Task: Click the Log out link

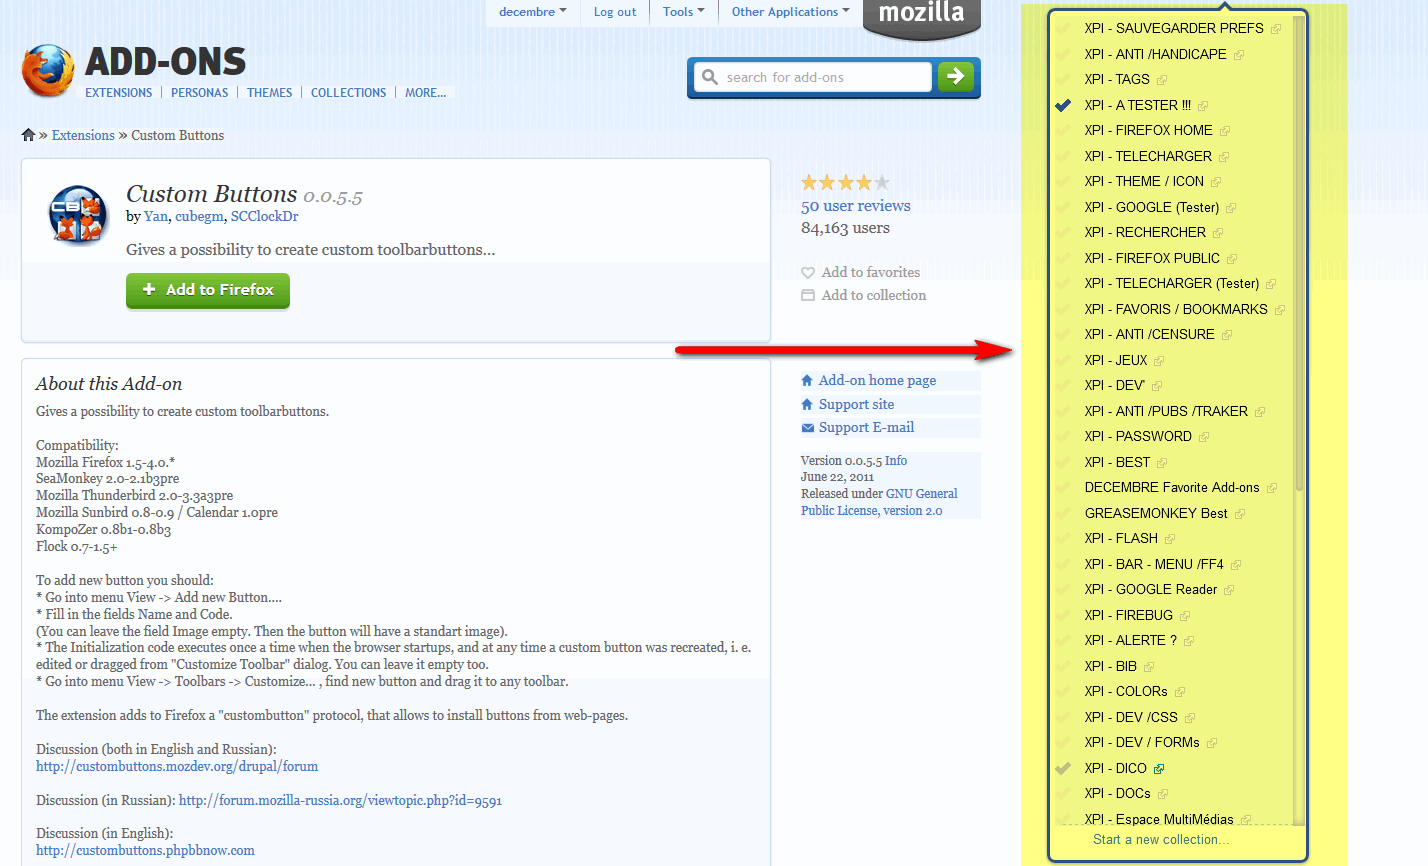Action: tap(615, 12)
